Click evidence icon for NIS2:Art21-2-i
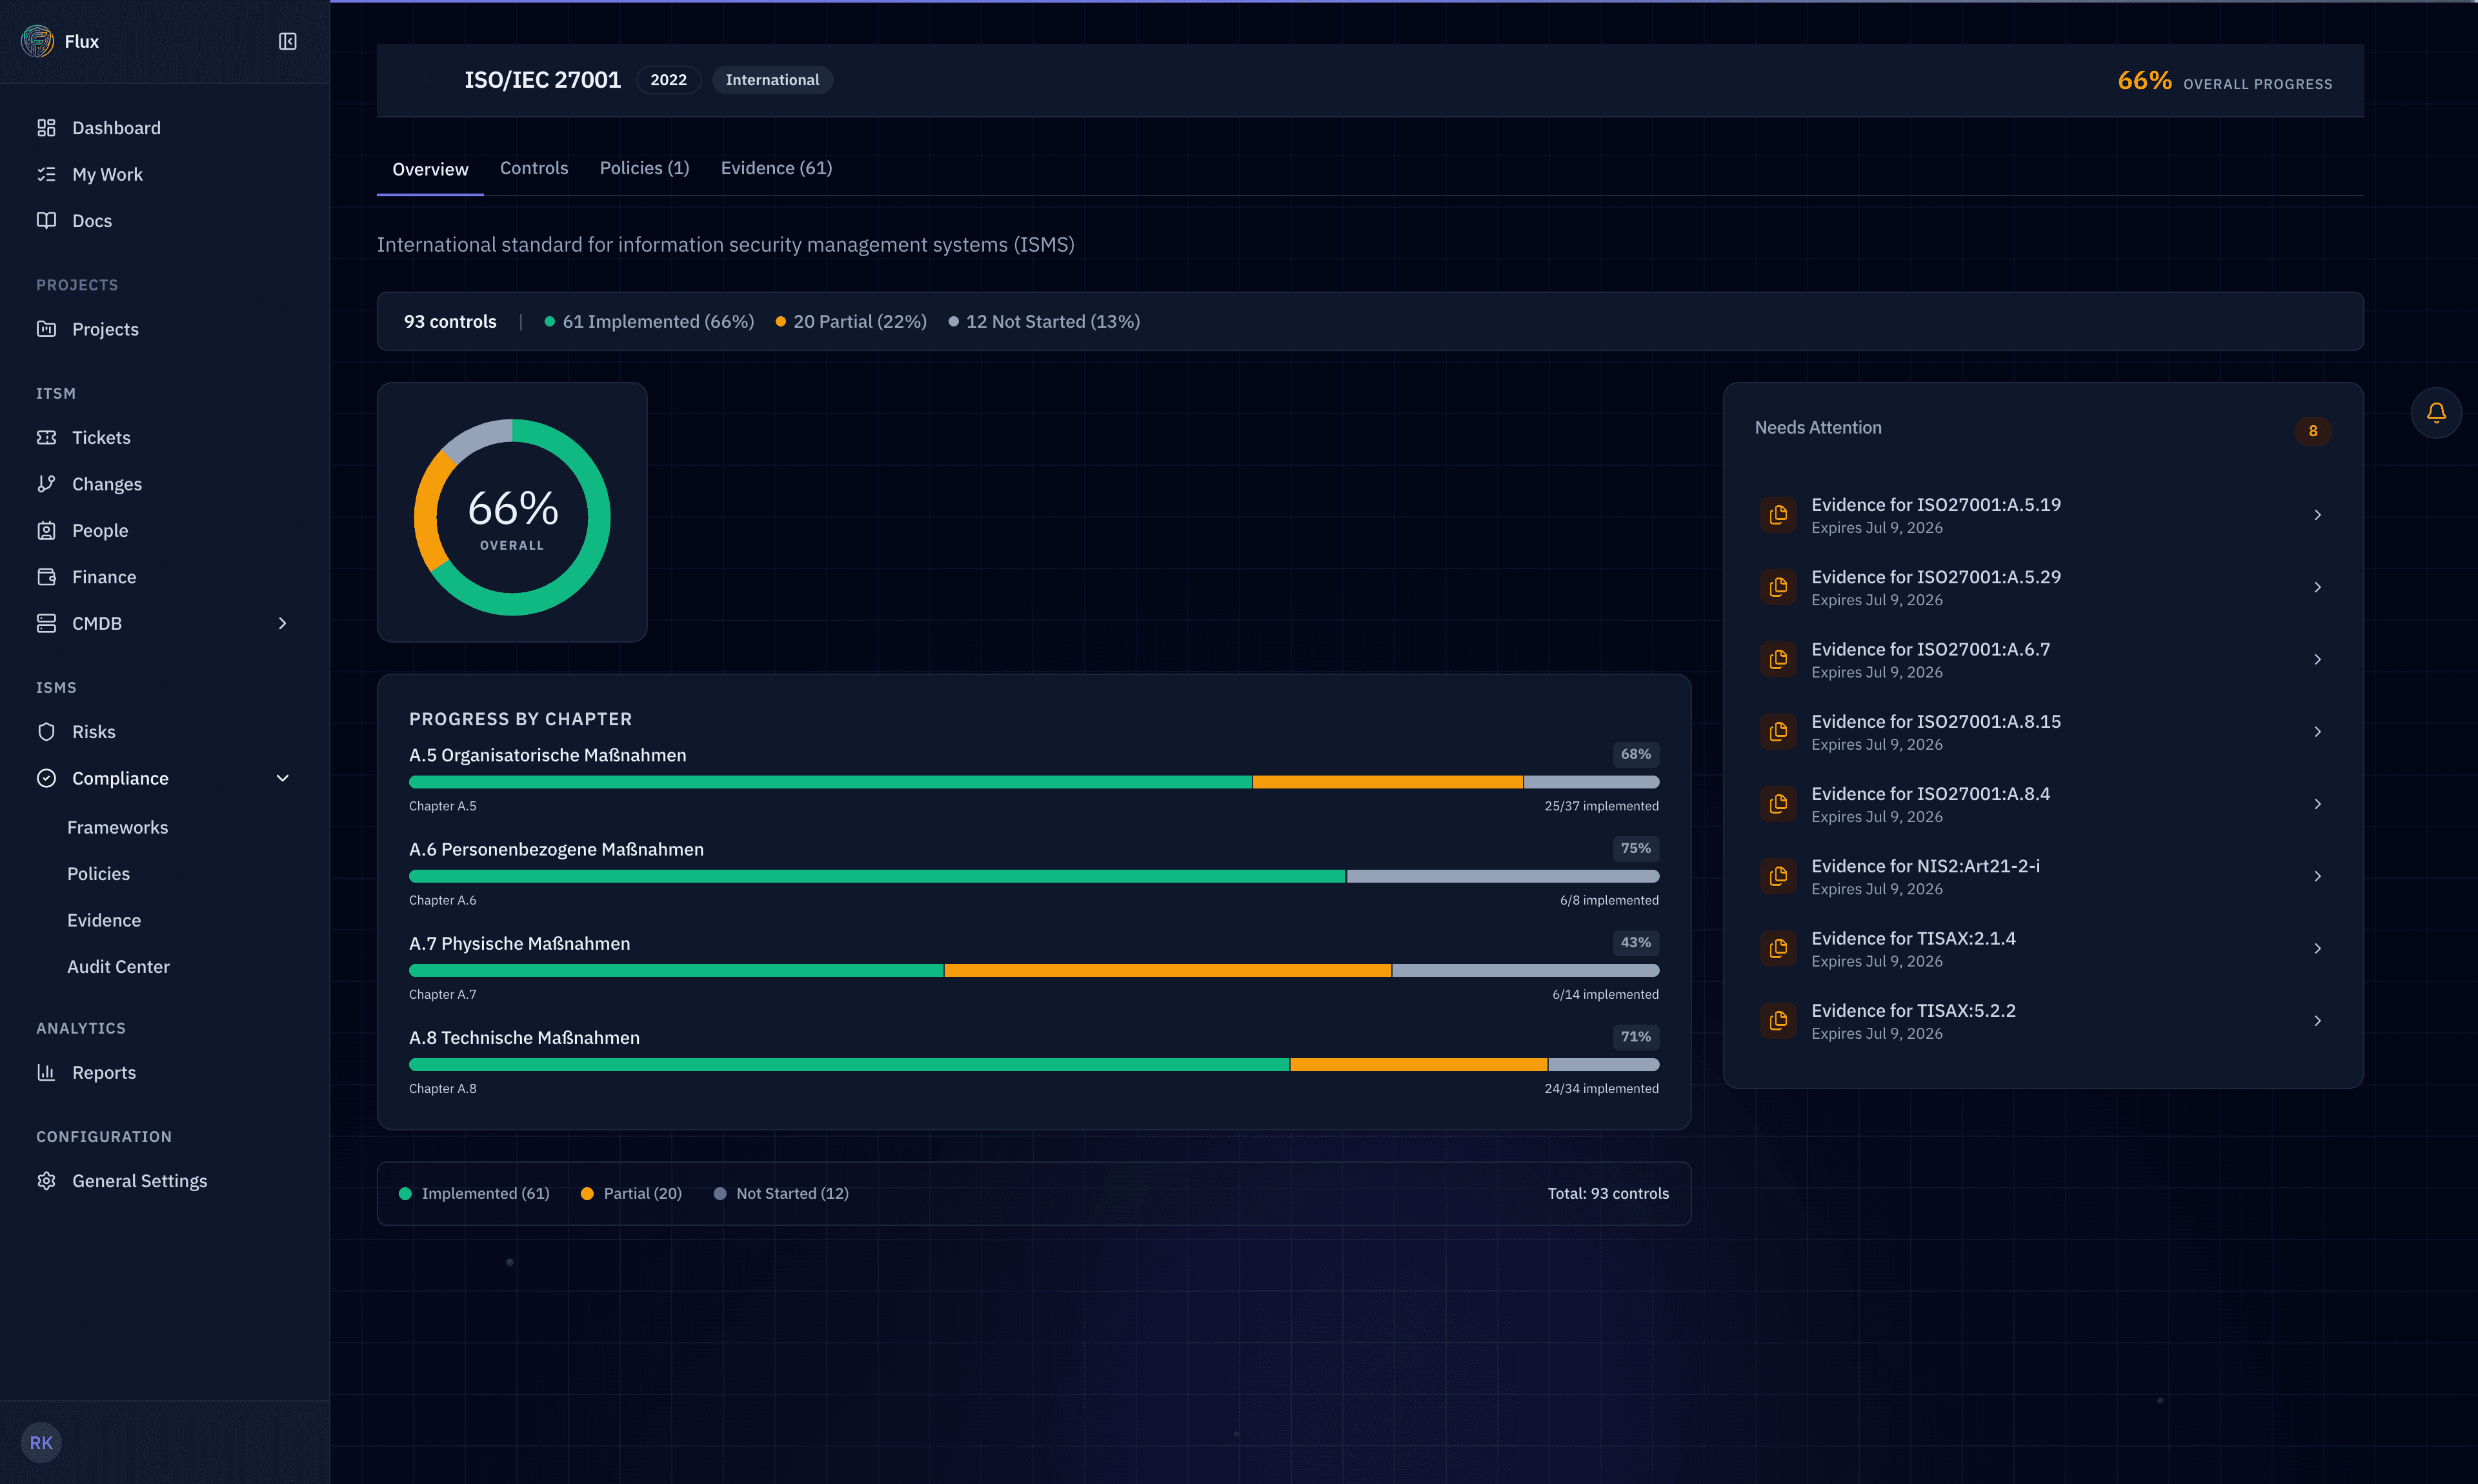This screenshot has width=2478, height=1484. point(1778,876)
